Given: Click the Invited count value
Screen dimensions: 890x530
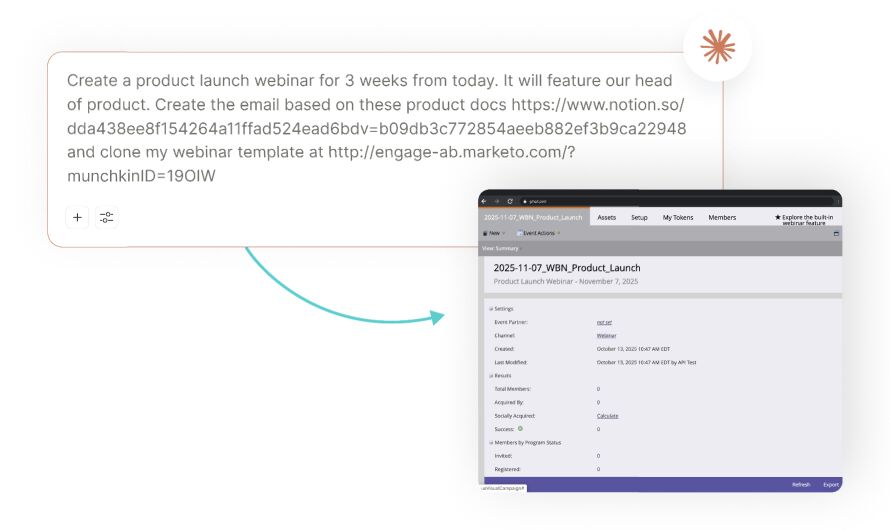Looking at the screenshot, I should pos(598,456).
